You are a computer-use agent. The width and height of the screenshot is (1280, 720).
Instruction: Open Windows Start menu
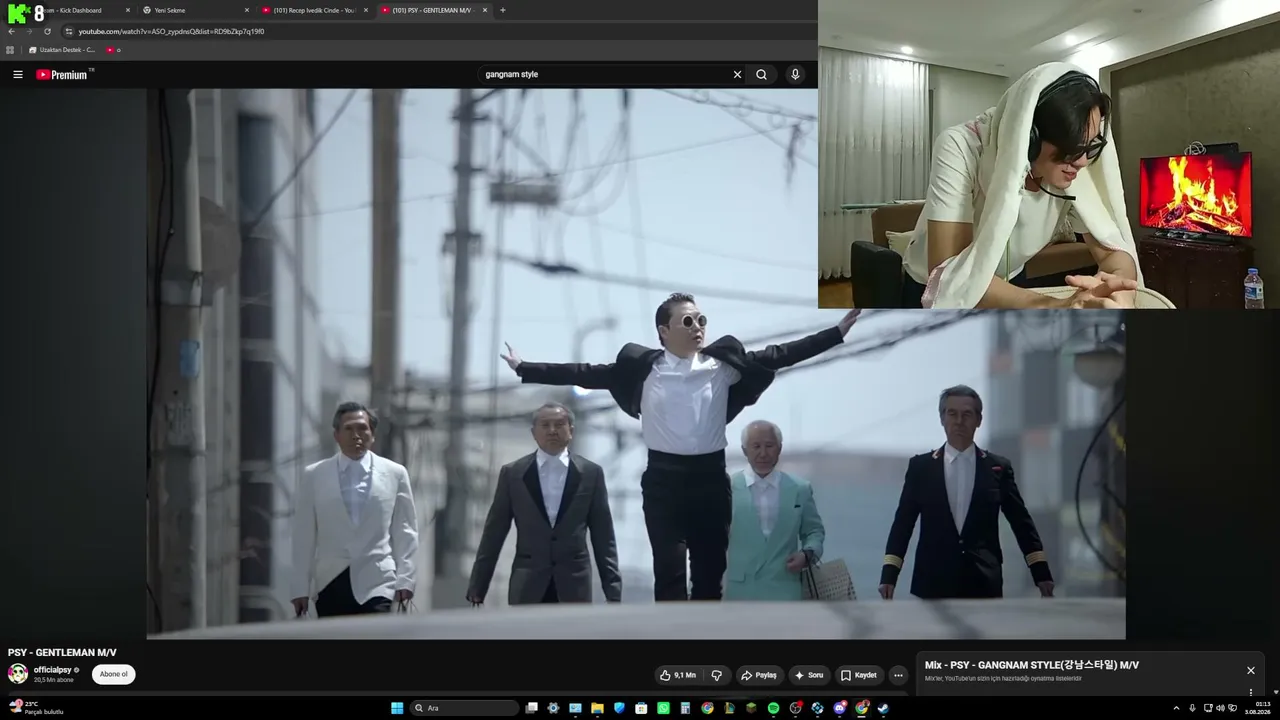(397, 708)
